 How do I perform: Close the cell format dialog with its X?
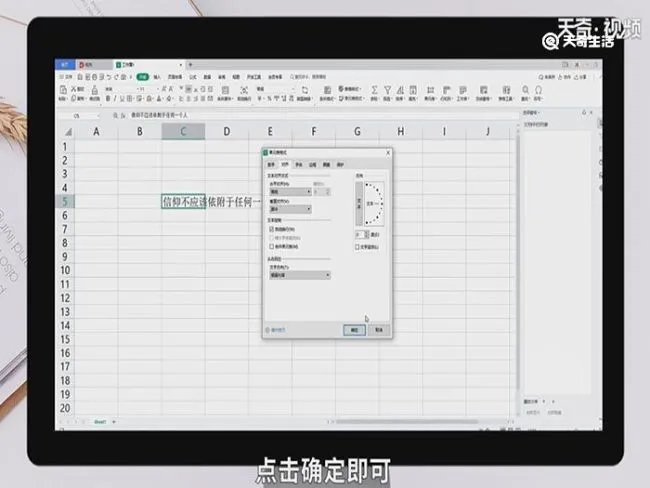[388, 153]
